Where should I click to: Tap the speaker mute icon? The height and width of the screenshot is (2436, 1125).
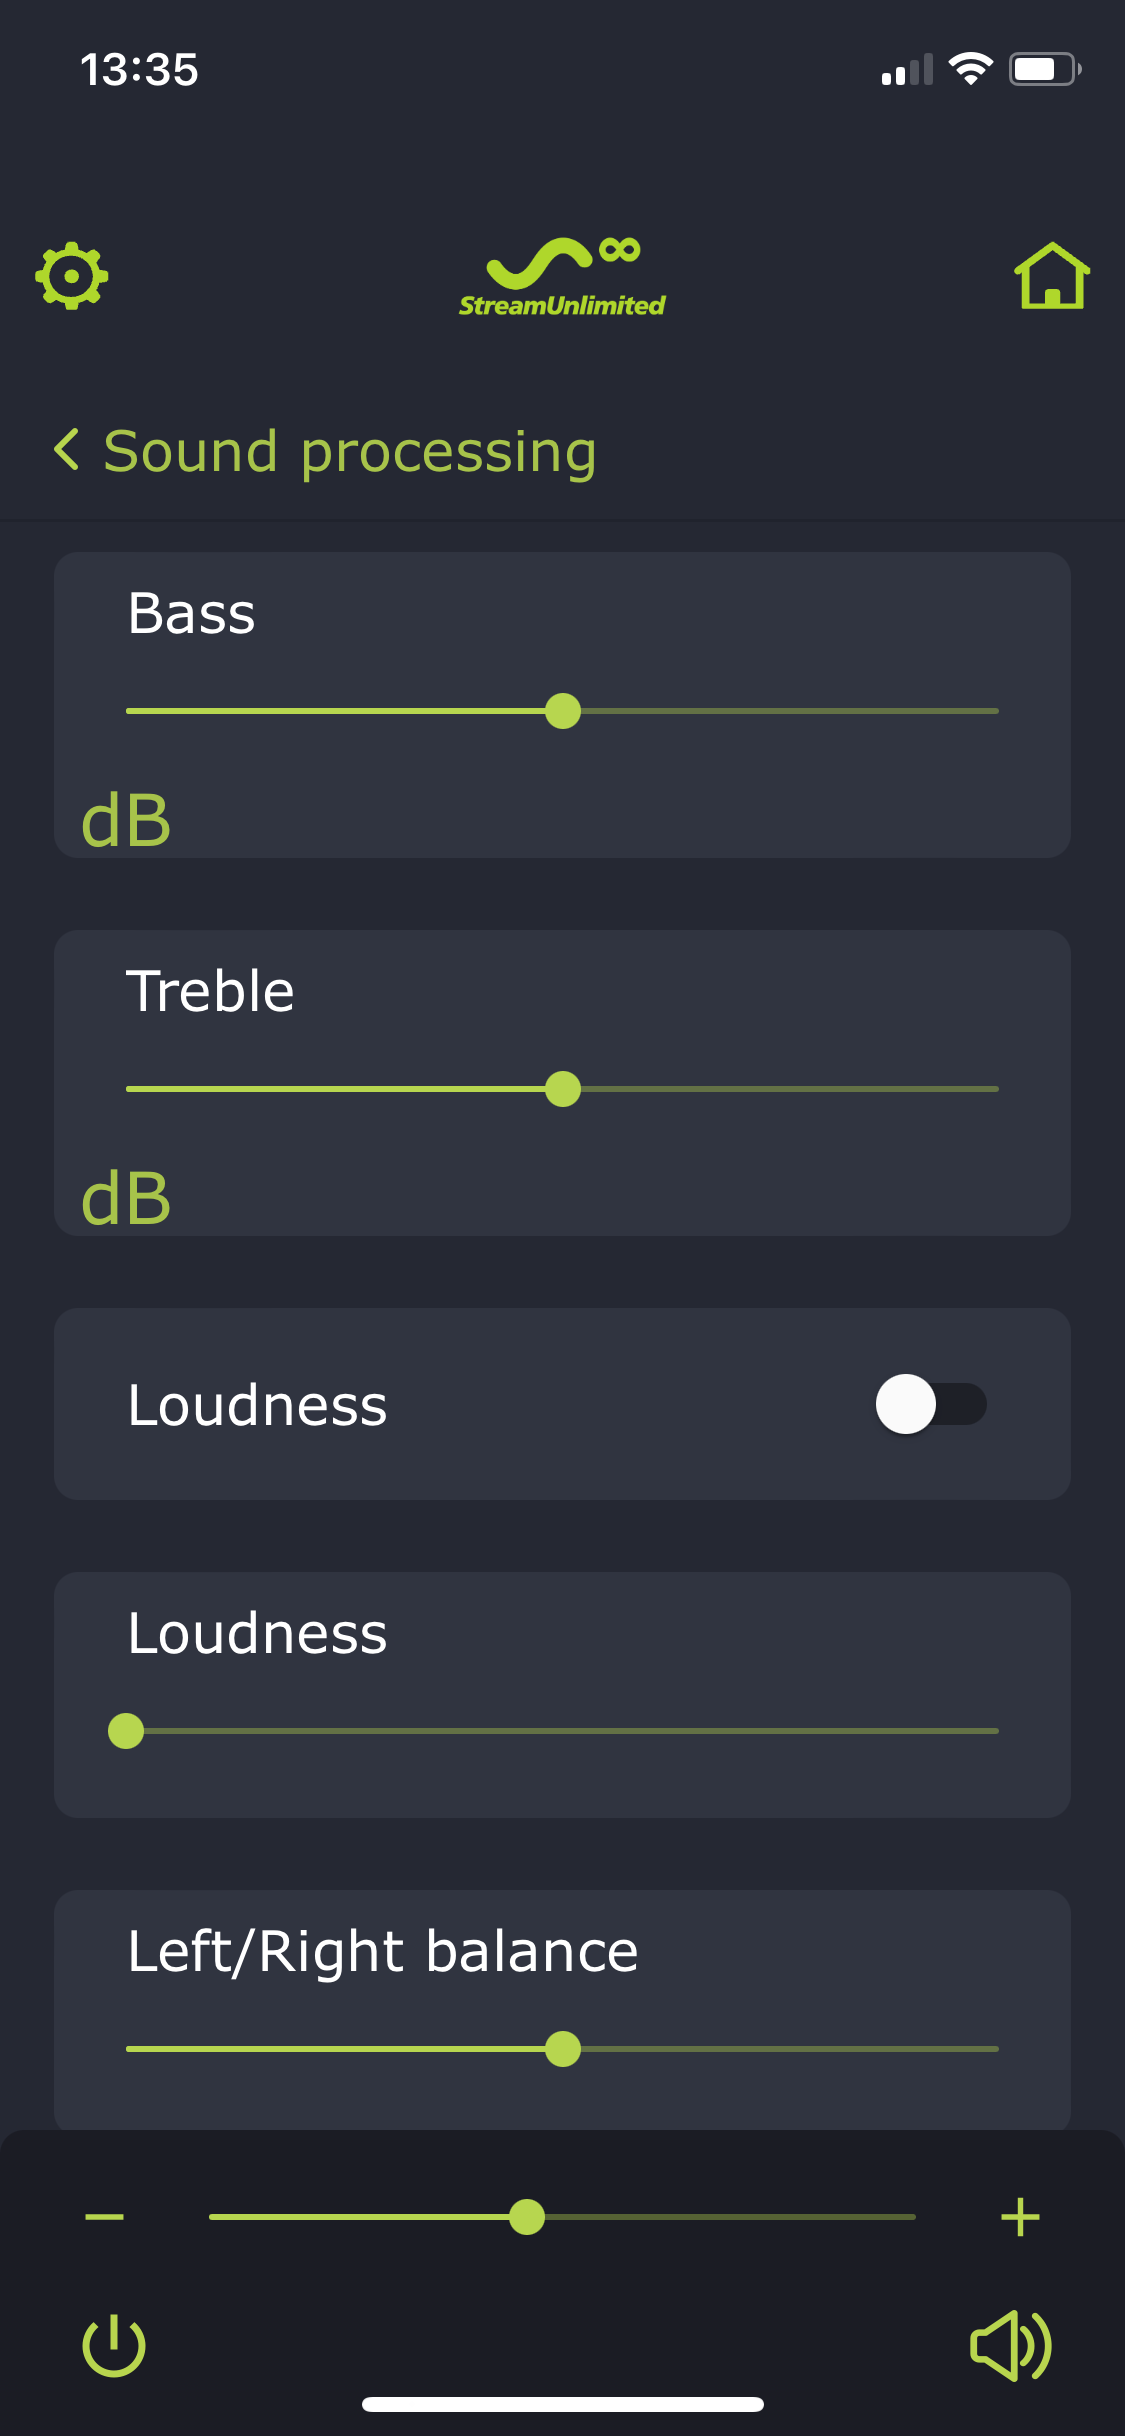click(1010, 2345)
